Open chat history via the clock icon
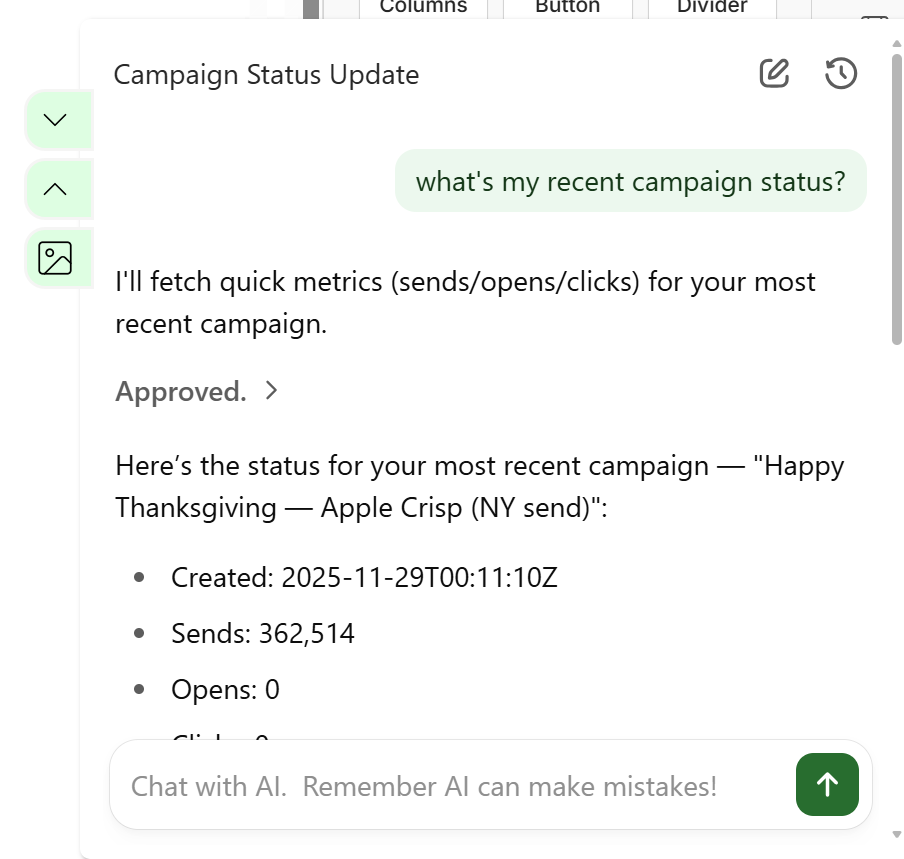Viewport: 904px width, 859px height. click(x=840, y=73)
